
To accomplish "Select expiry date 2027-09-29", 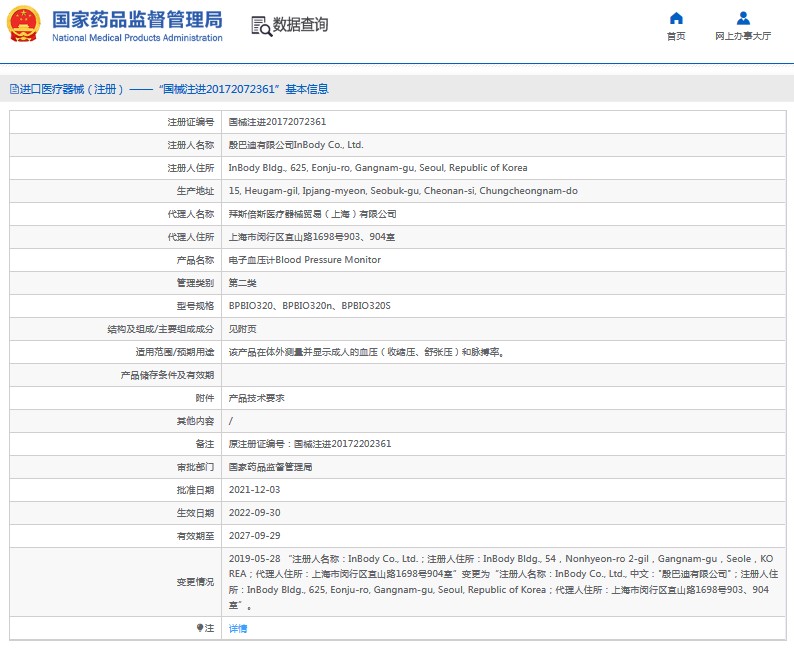I will [x=255, y=536].
